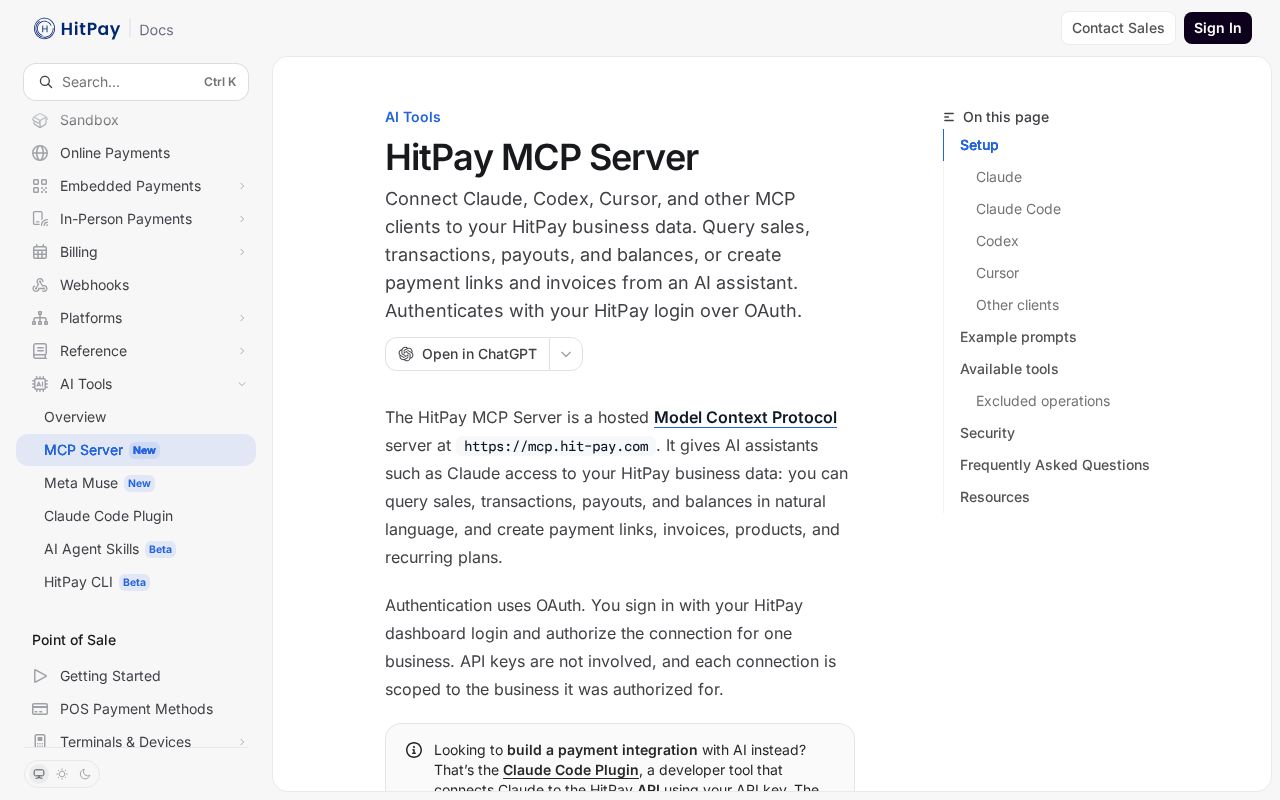Follow the Claude Code Plugin inline link

[x=571, y=770]
